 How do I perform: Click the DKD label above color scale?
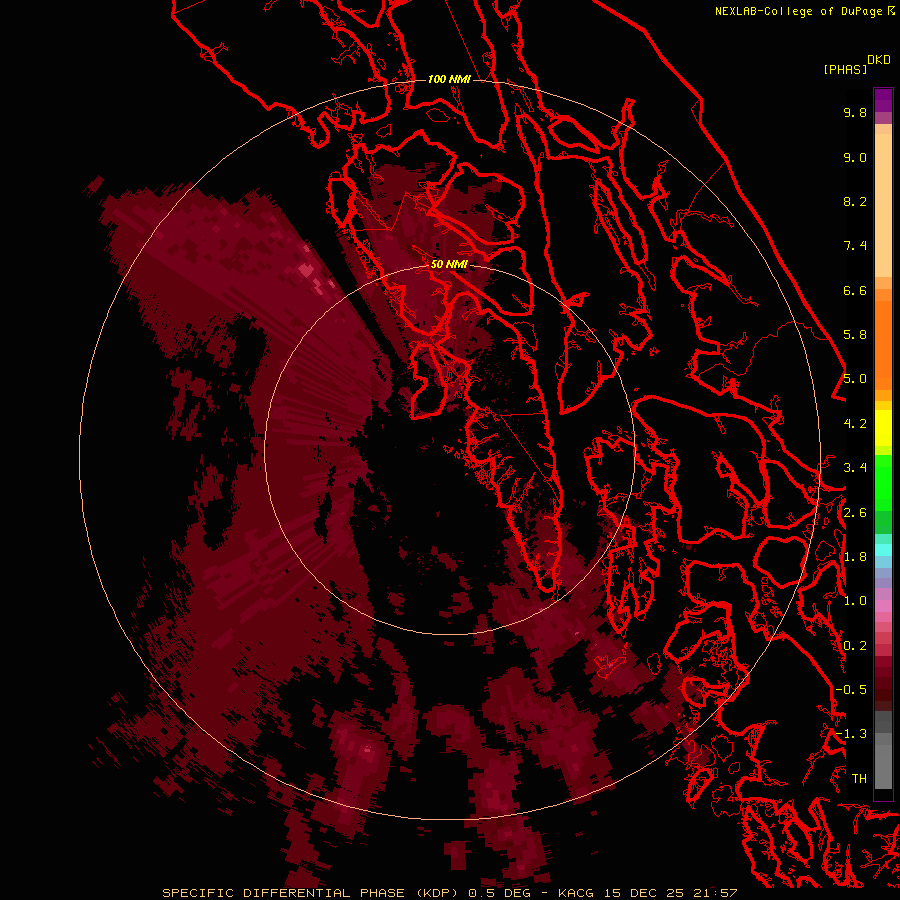pos(879,60)
